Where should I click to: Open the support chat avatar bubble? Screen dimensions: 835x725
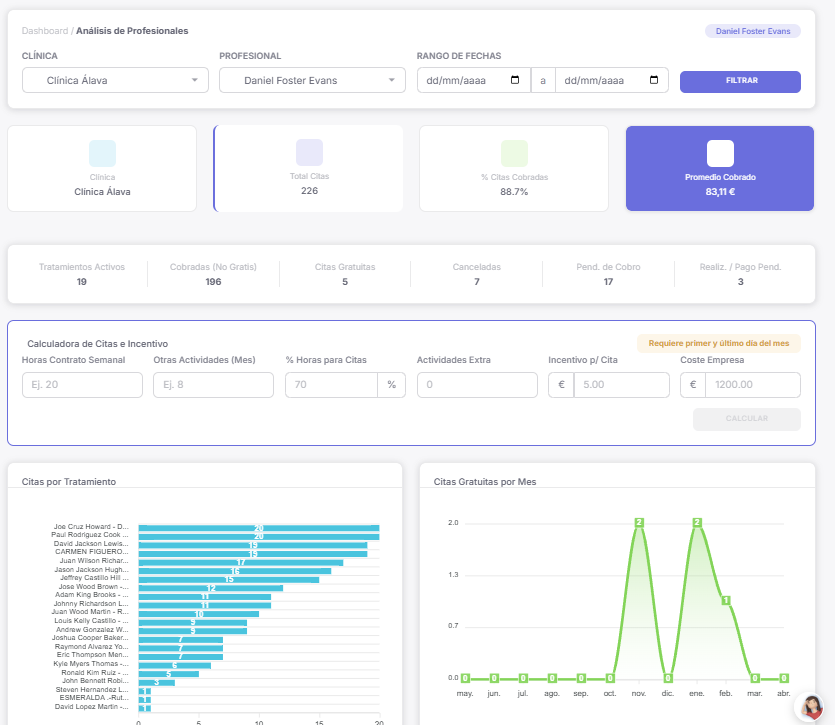coord(813,706)
